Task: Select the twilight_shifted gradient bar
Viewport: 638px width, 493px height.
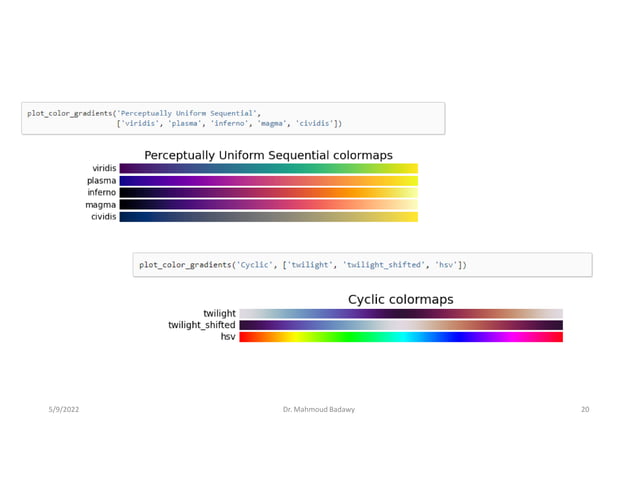Action: pos(400,325)
